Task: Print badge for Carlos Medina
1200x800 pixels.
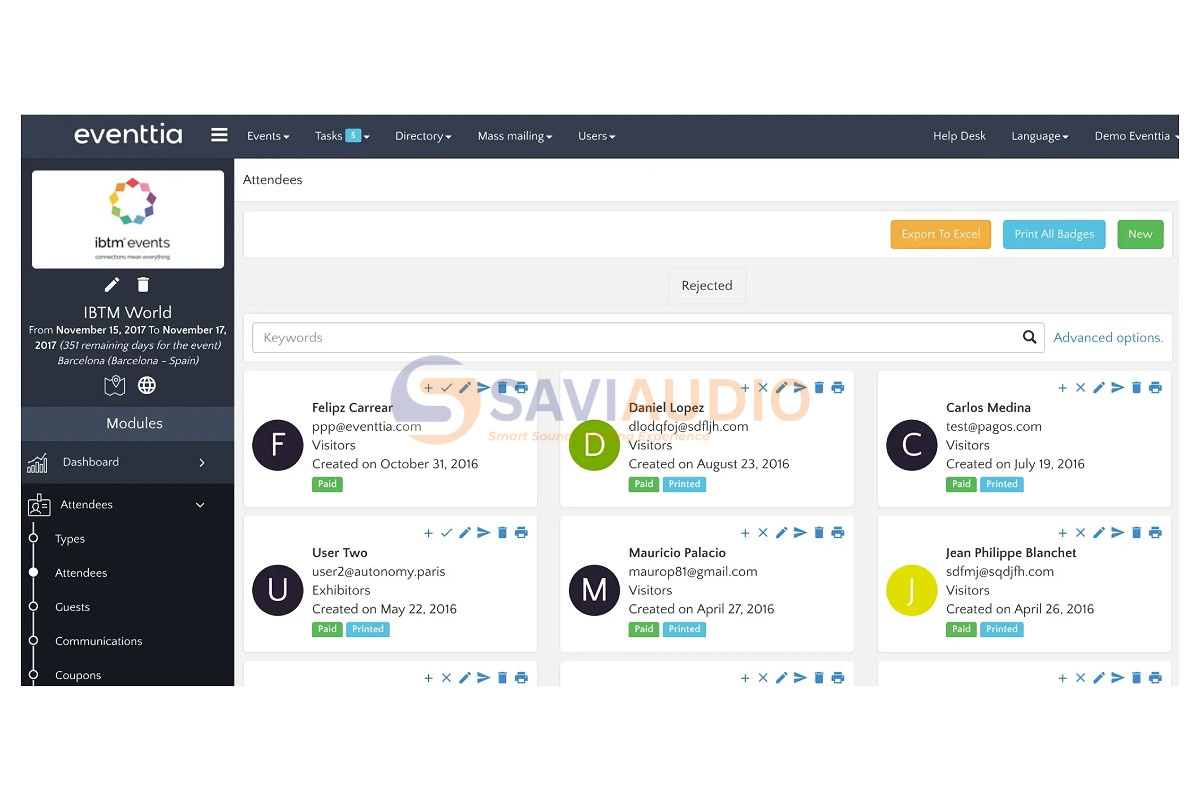Action: 1155,388
